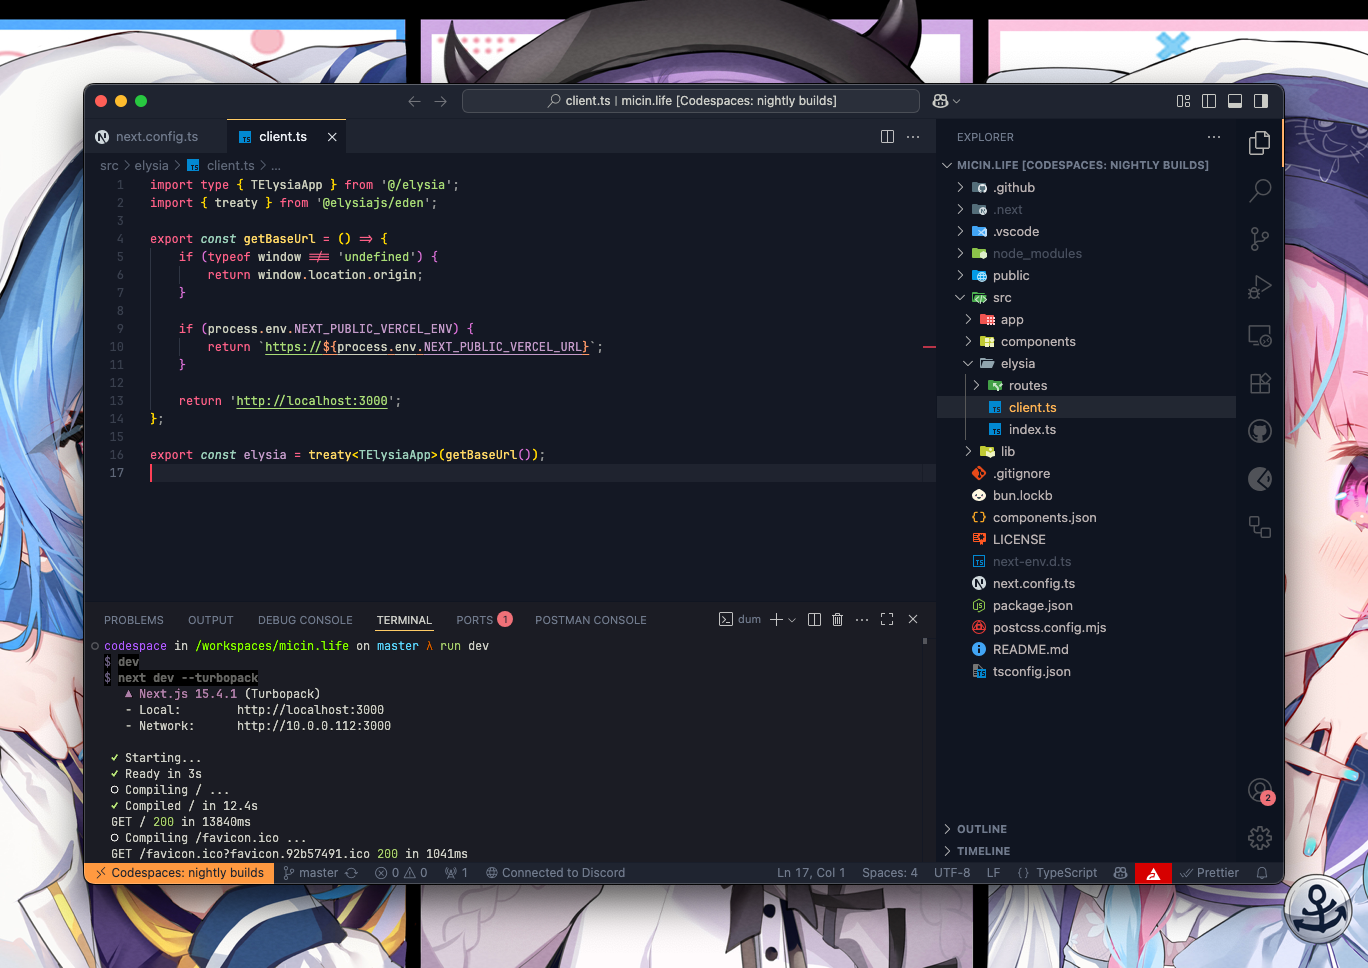
Task: Toggle the primary side bar layout button
Action: tap(1209, 101)
